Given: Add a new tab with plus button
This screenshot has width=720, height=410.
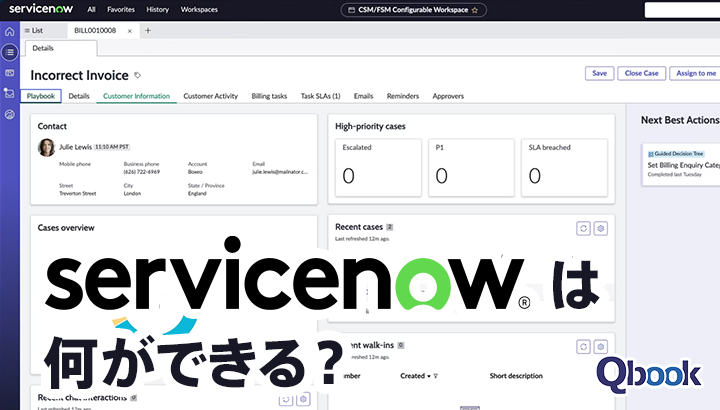Looking at the screenshot, I should (x=148, y=31).
